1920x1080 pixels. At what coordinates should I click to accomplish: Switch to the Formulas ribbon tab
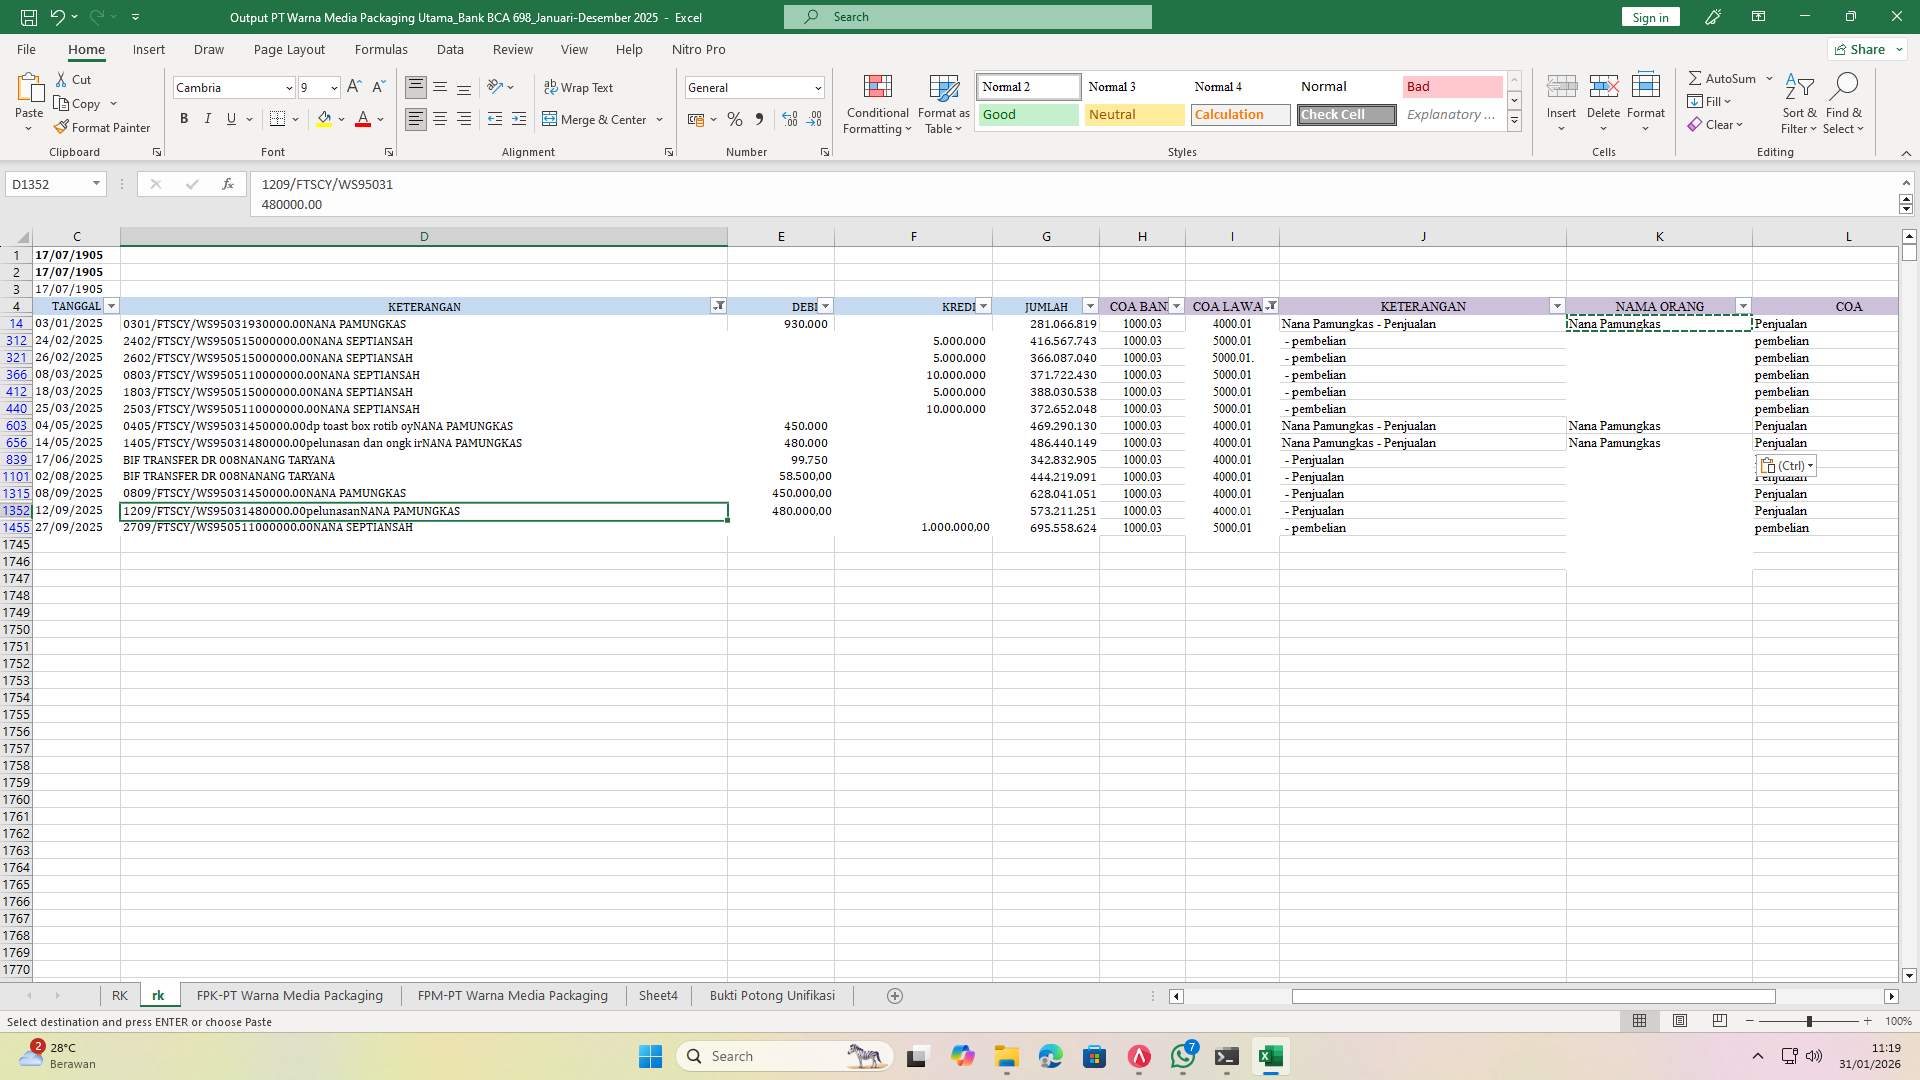(381, 49)
